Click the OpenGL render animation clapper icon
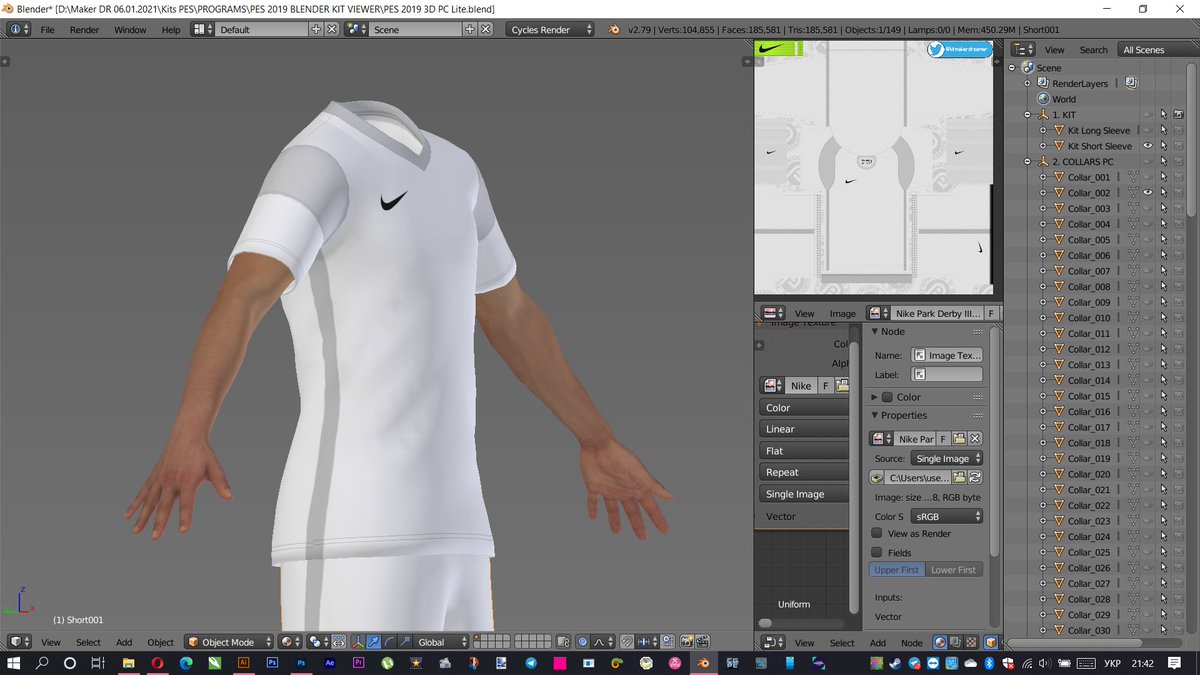The width and height of the screenshot is (1200, 675). pos(702,642)
